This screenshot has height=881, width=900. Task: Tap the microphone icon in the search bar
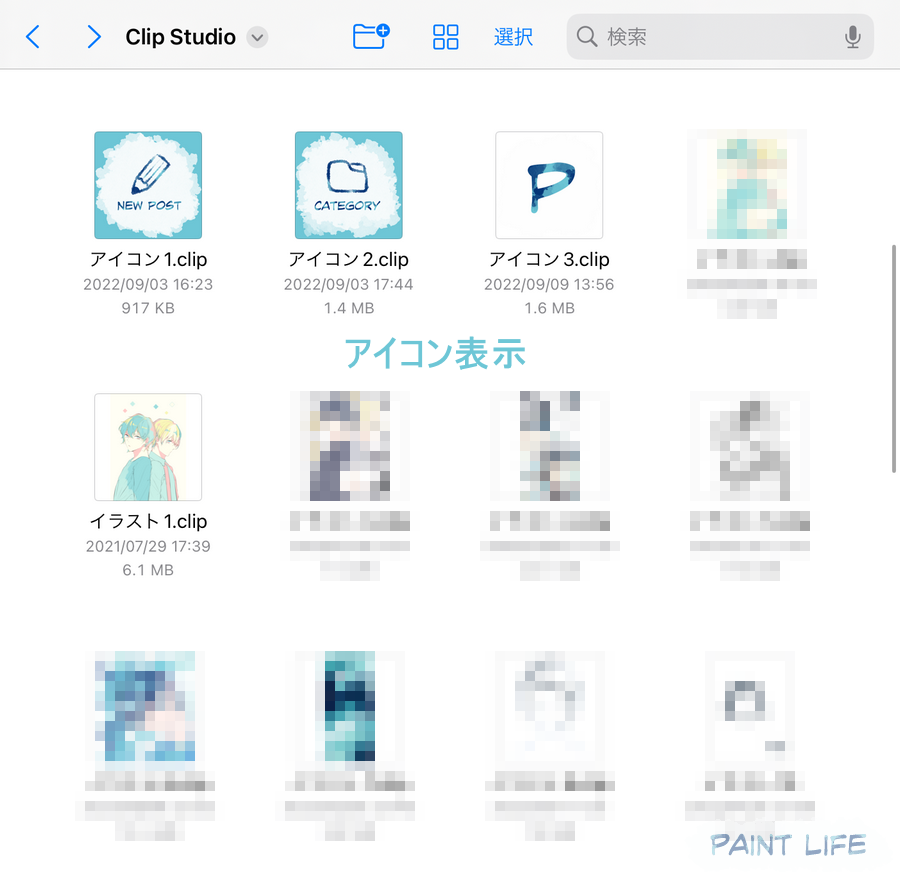pyautogui.click(x=852, y=36)
